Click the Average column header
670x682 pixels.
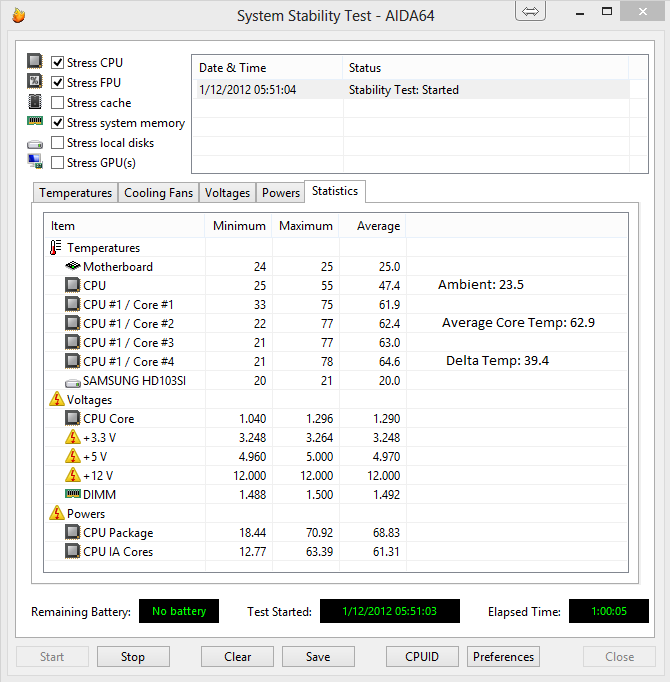(373, 226)
